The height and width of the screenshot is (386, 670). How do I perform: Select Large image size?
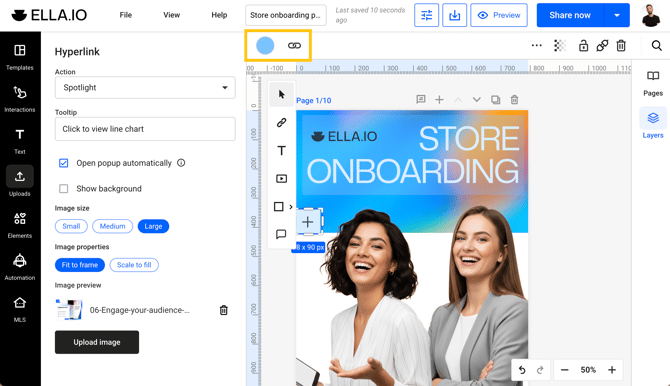pos(153,226)
